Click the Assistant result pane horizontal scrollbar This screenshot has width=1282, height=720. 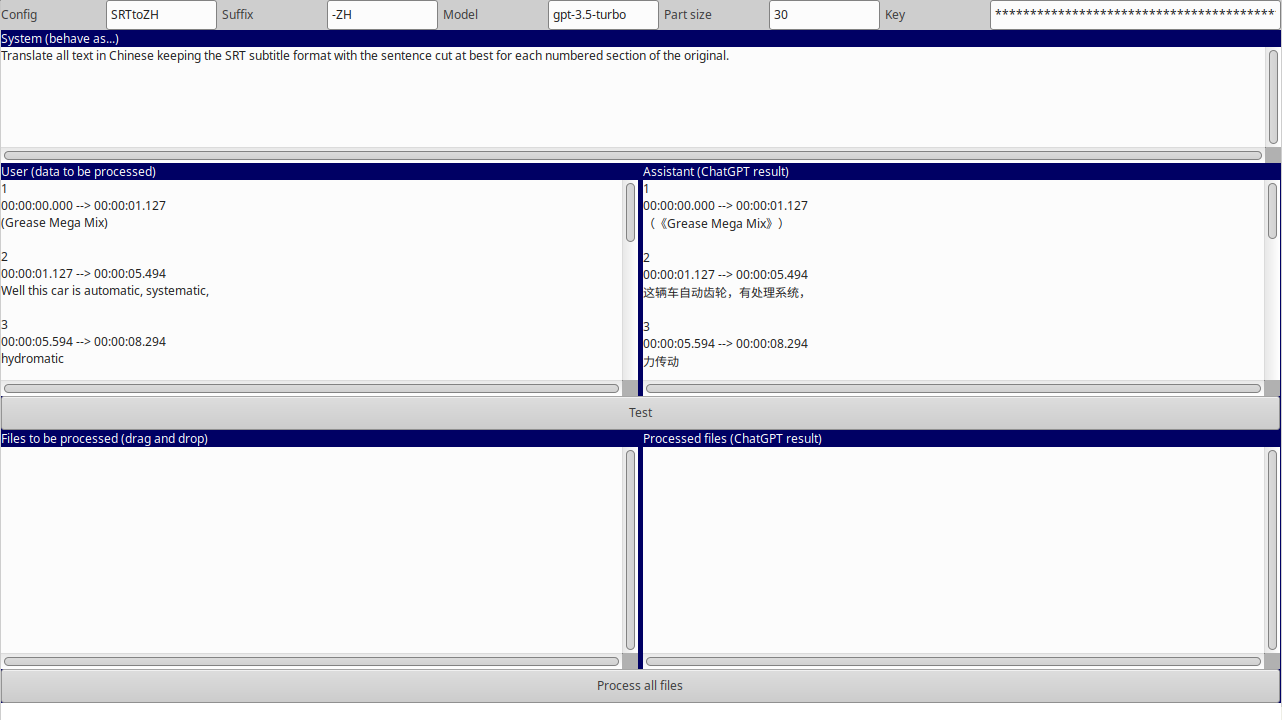click(953, 388)
